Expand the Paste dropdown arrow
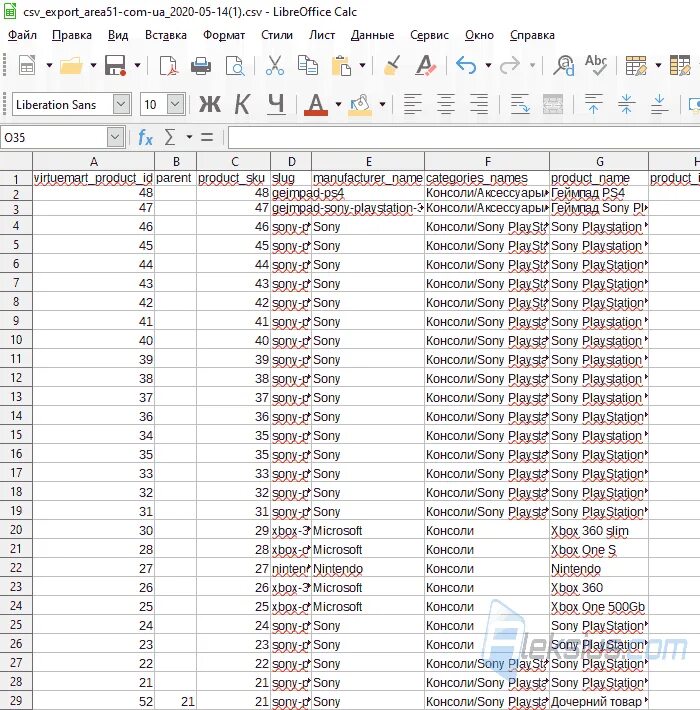Viewport: 700px width, 710px height. point(362,66)
